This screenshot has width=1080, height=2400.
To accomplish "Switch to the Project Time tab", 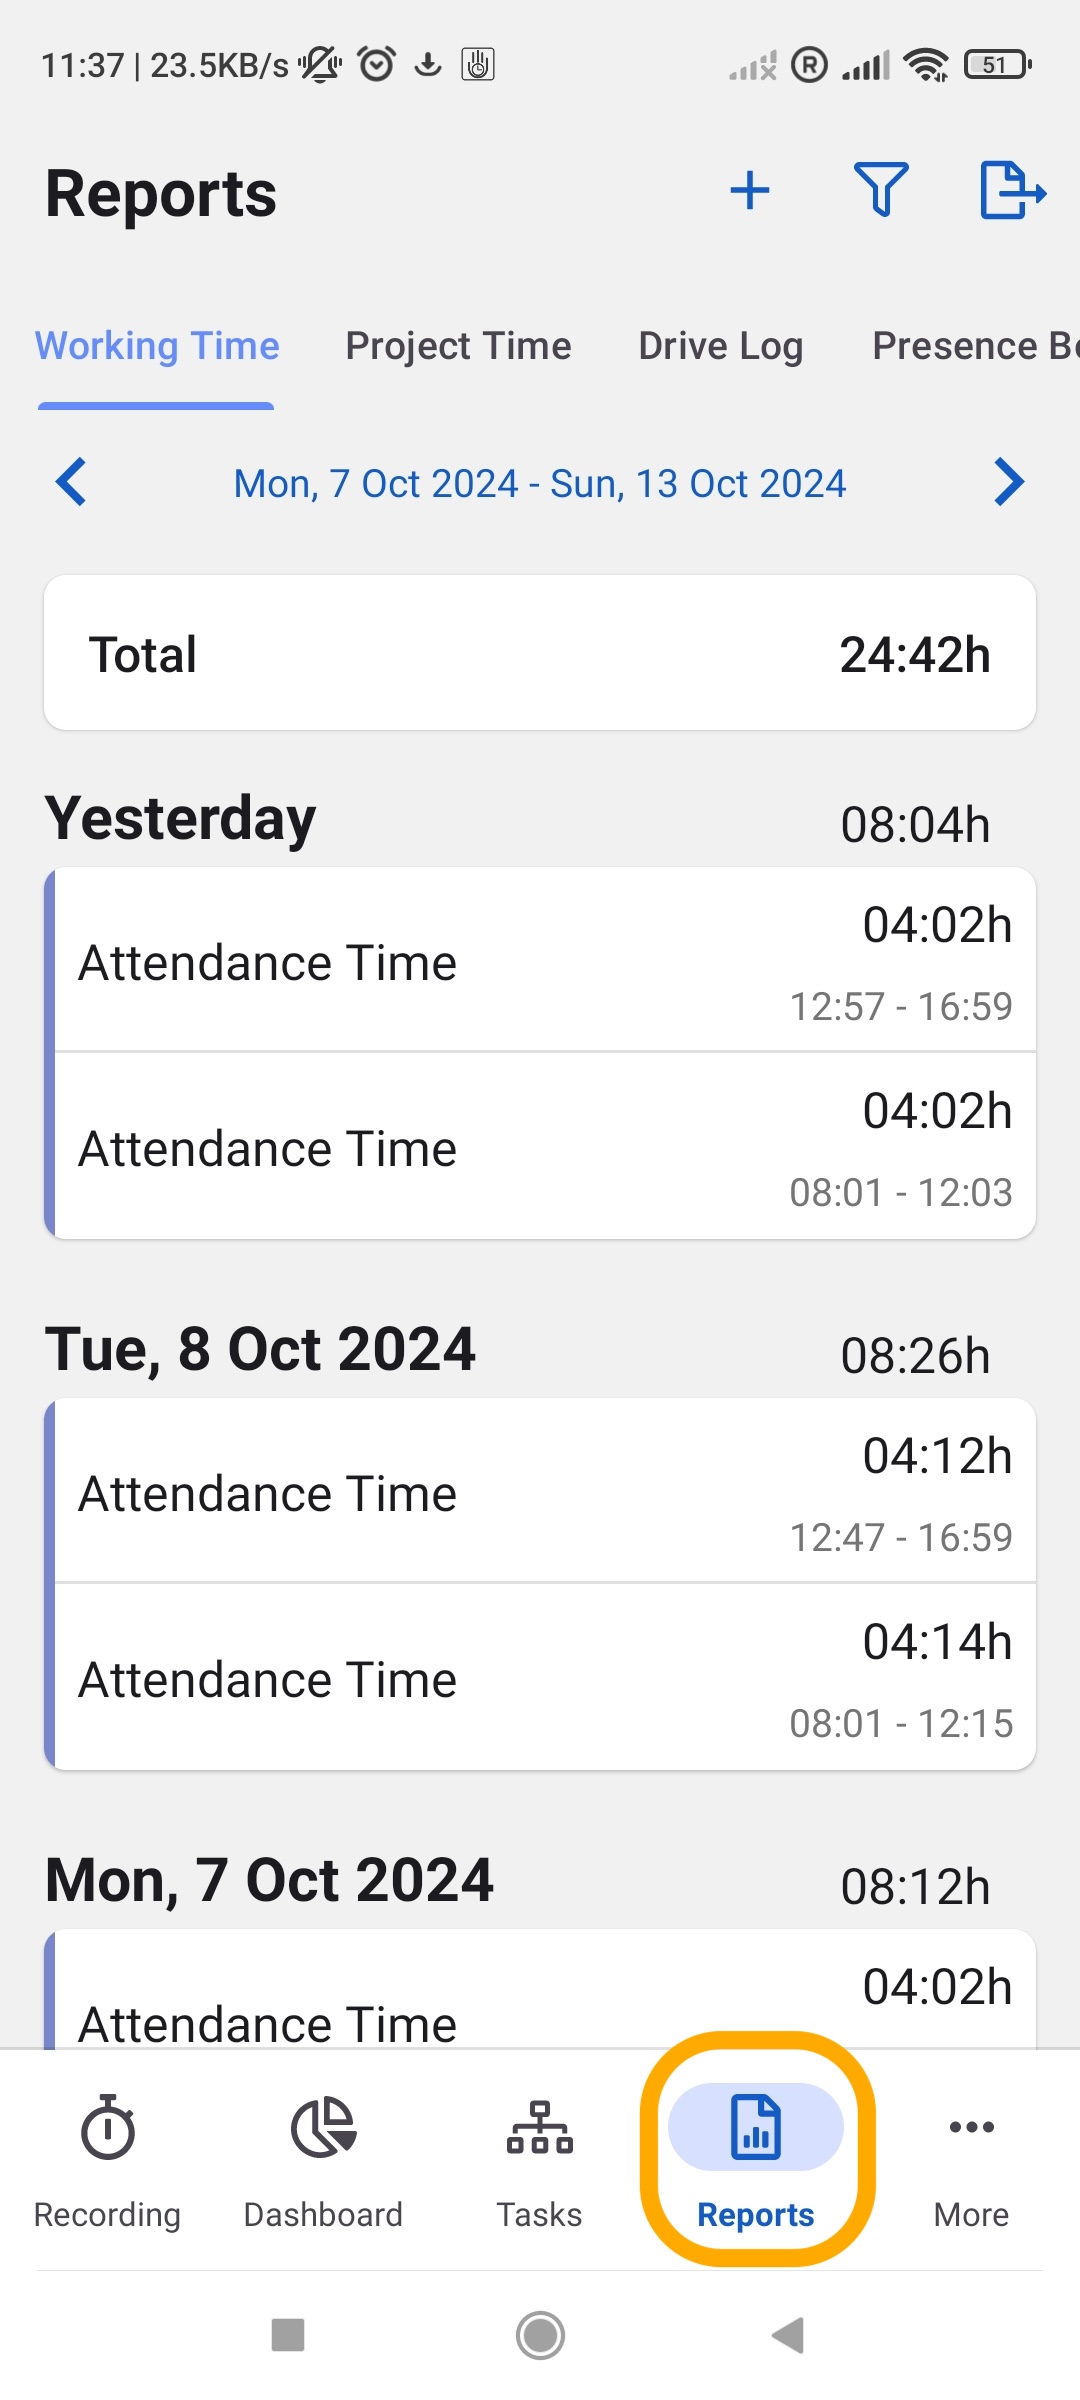I will click(458, 346).
